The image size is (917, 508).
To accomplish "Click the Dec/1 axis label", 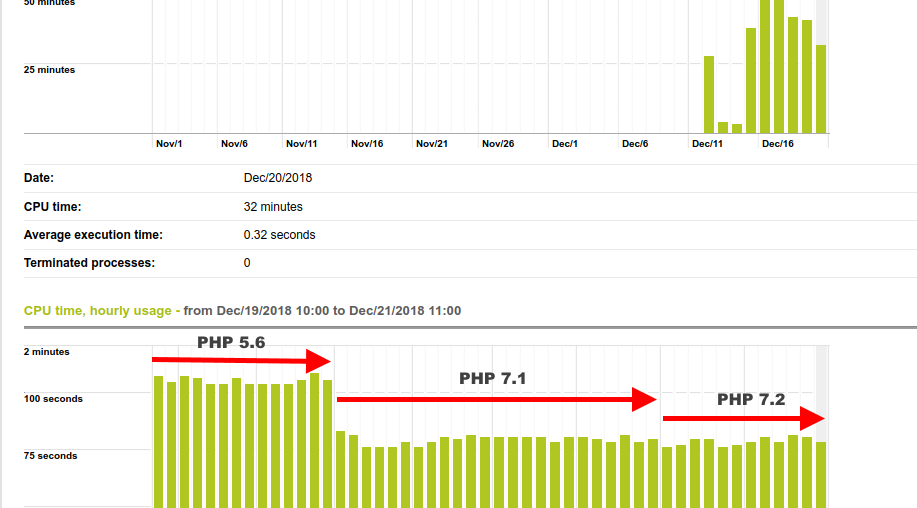I will pyautogui.click(x=565, y=144).
